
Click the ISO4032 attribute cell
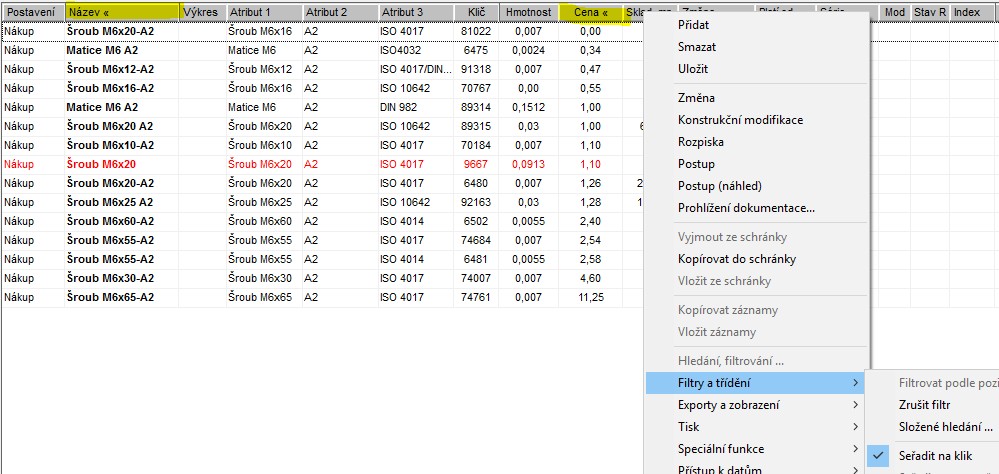(416, 50)
